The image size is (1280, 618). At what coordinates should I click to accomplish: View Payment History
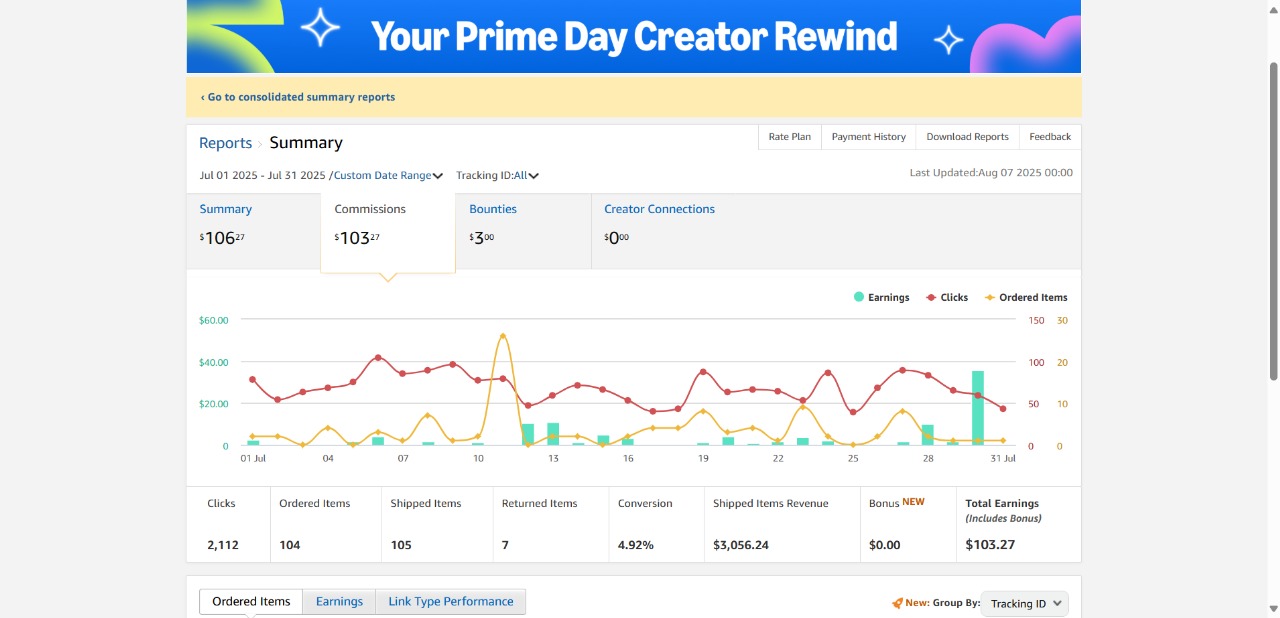point(869,137)
